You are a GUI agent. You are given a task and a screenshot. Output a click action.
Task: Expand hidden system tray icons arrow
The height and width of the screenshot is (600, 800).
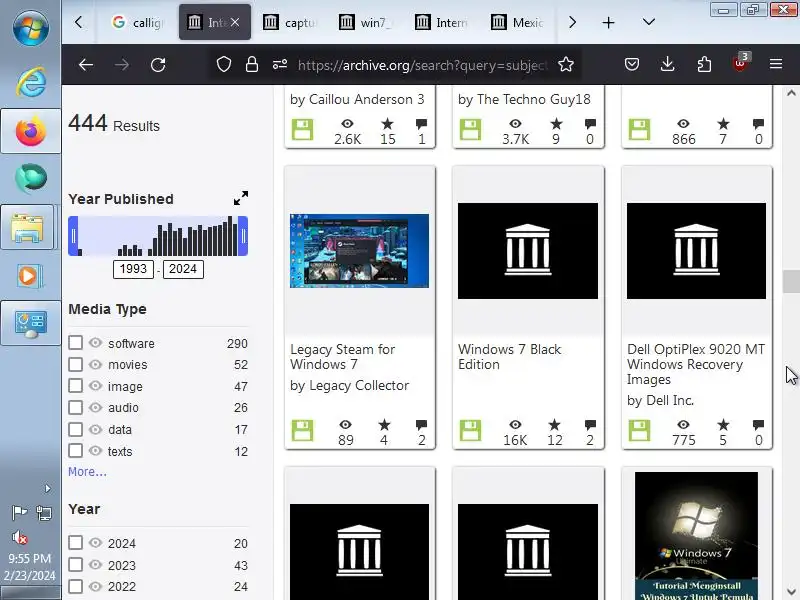pos(47,489)
